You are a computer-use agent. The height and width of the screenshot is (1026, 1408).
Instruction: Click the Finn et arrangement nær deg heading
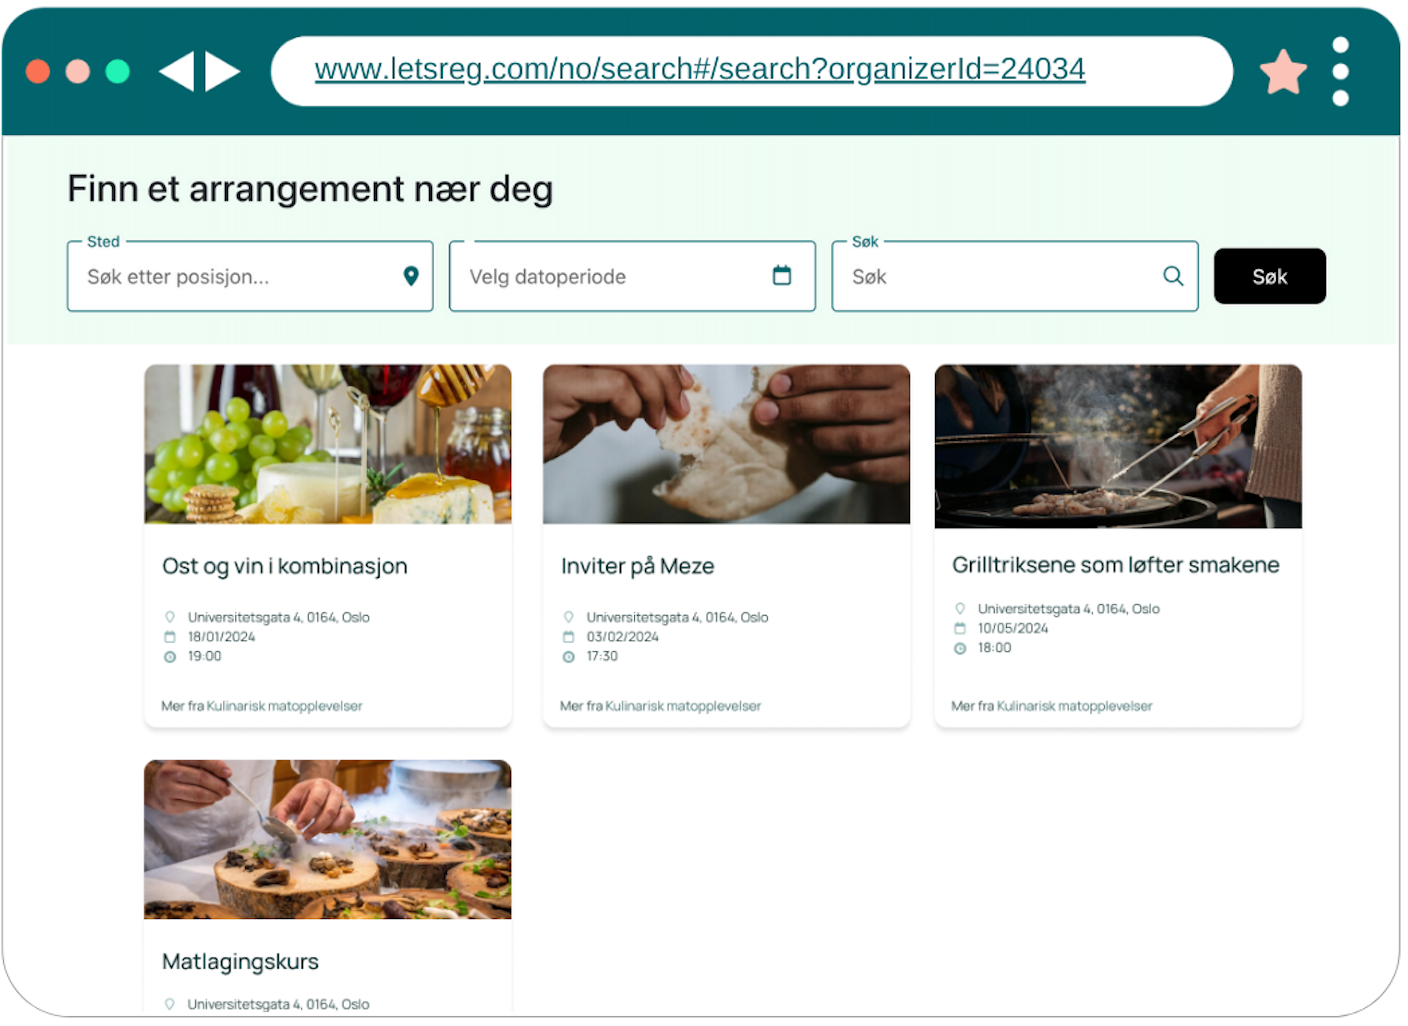(310, 189)
